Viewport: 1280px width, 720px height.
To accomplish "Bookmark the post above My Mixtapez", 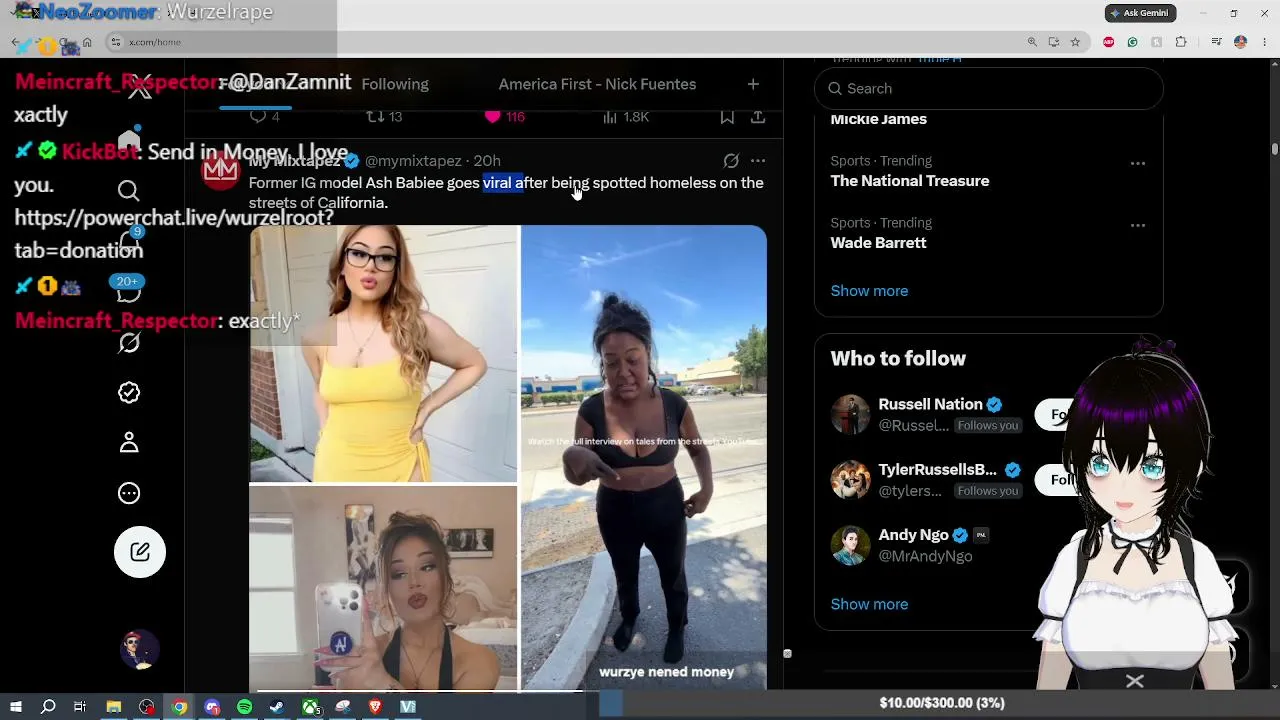I will coord(727,117).
